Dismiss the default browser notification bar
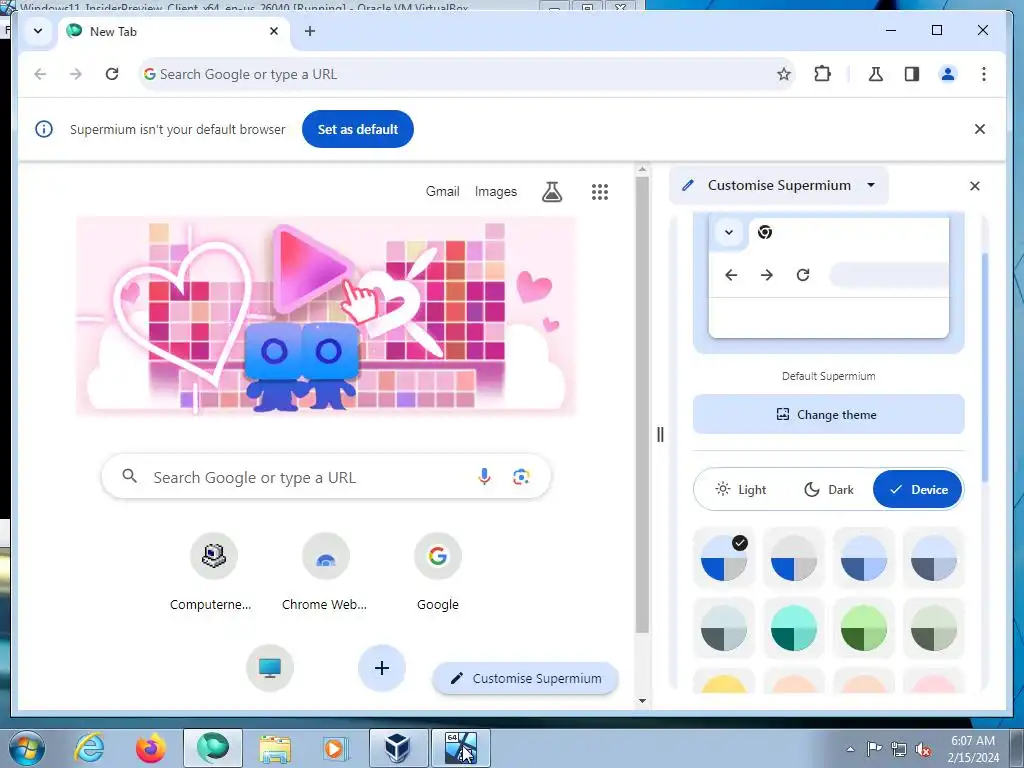1024x768 pixels. tap(980, 129)
